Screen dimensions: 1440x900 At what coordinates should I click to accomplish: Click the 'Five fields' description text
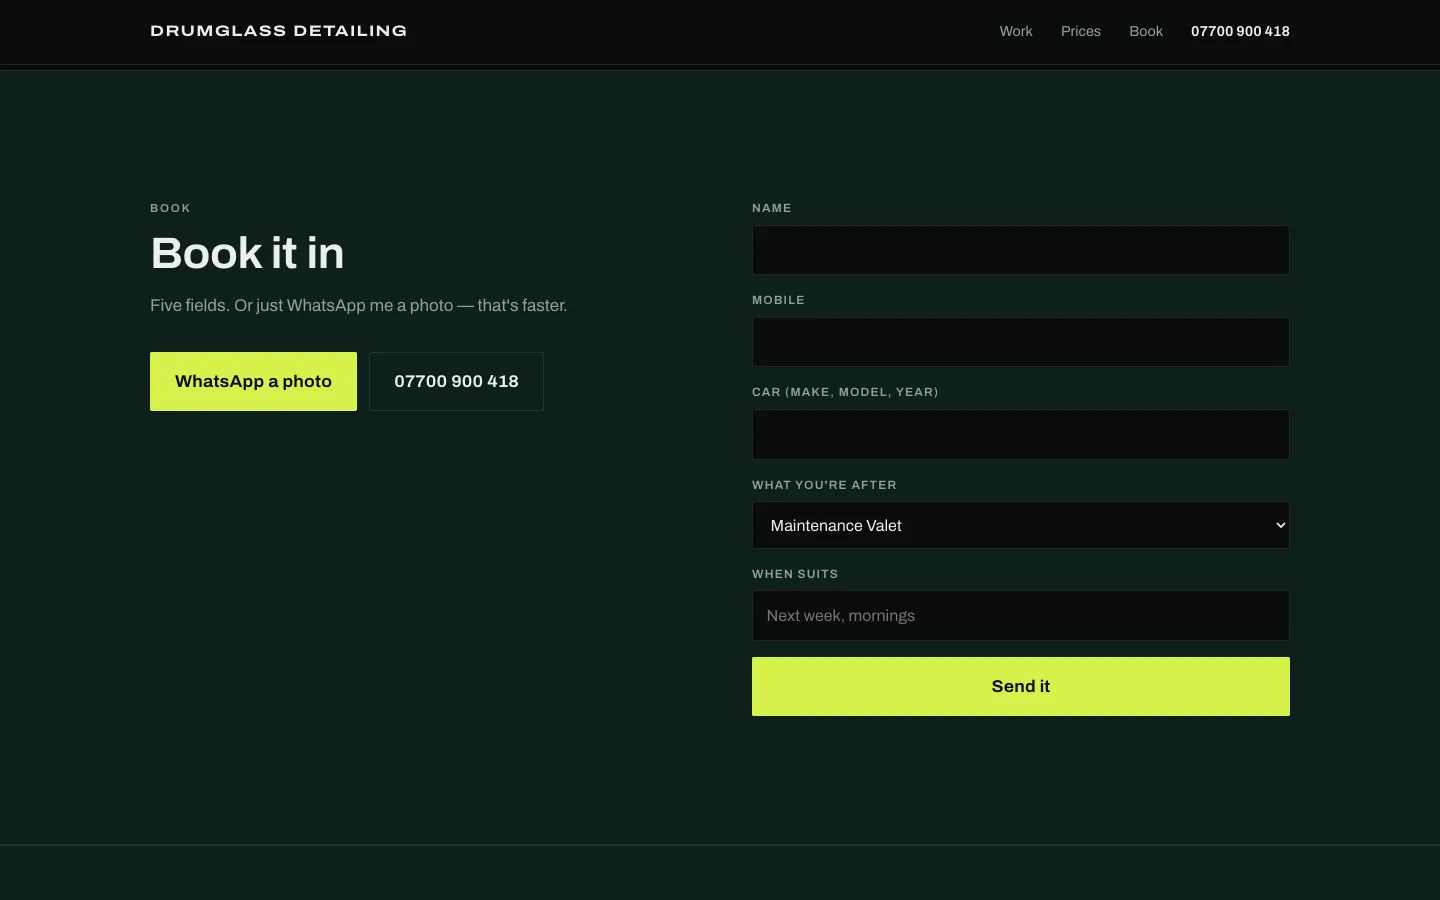point(358,305)
